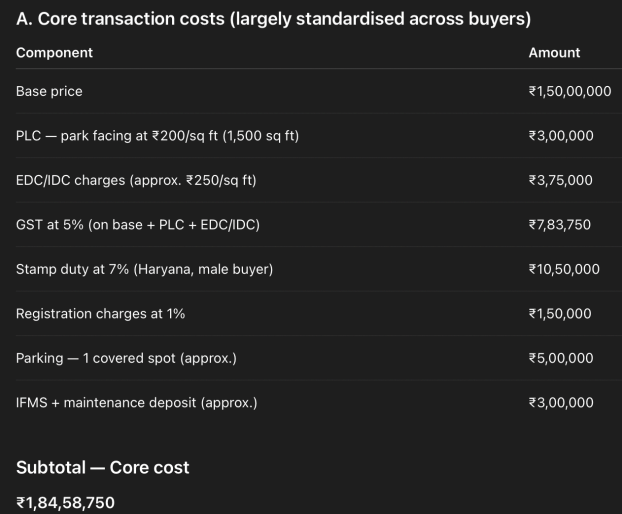Select the GST at 5% row label

(x=137, y=225)
